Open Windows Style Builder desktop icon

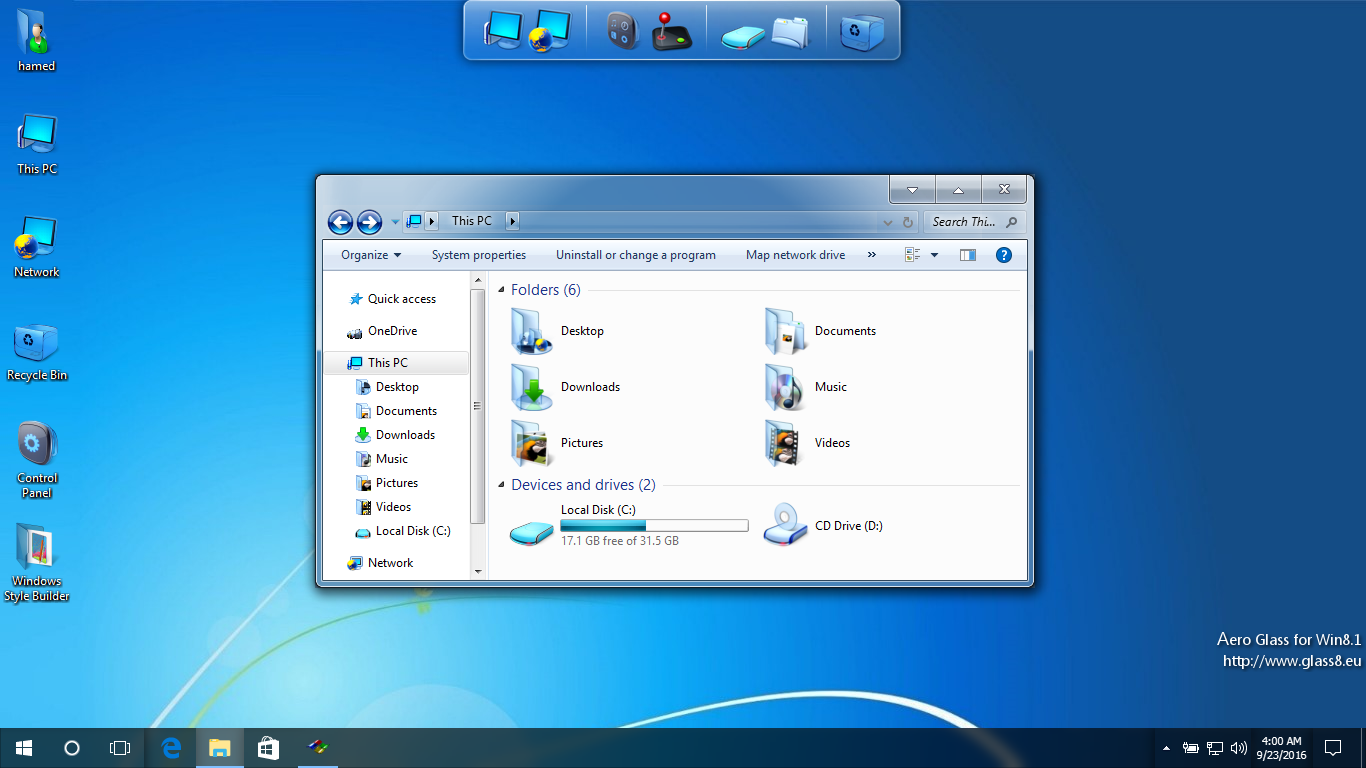point(37,548)
